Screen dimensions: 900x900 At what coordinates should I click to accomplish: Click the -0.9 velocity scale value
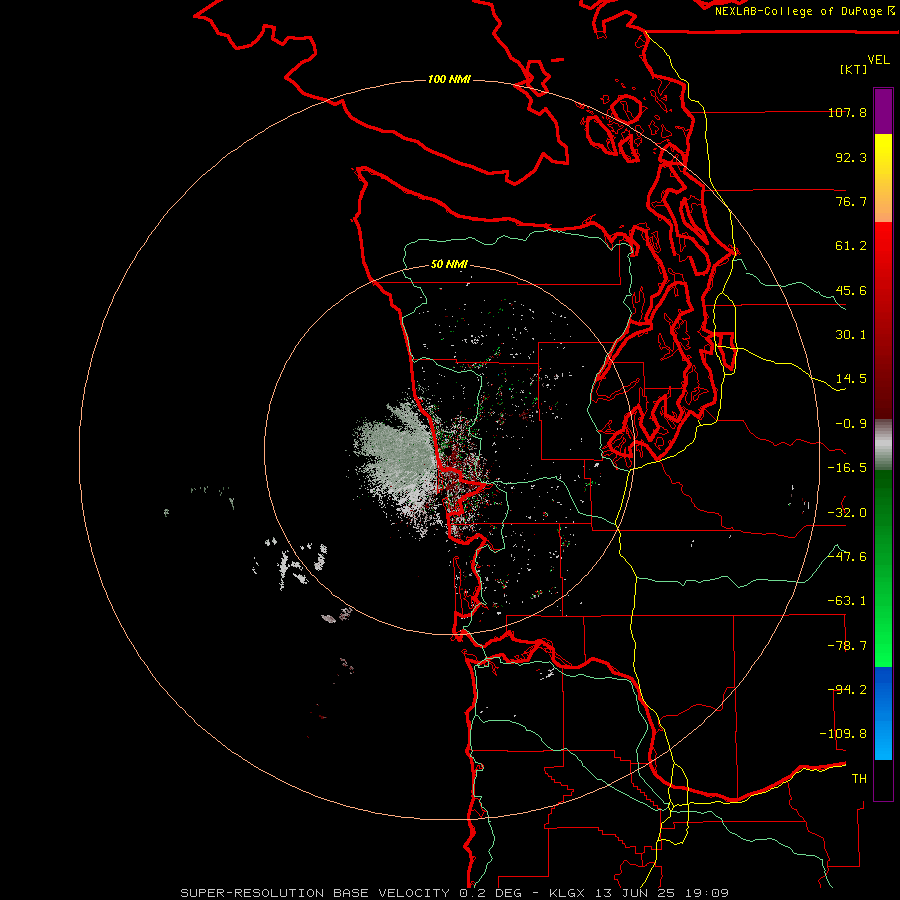click(x=851, y=424)
